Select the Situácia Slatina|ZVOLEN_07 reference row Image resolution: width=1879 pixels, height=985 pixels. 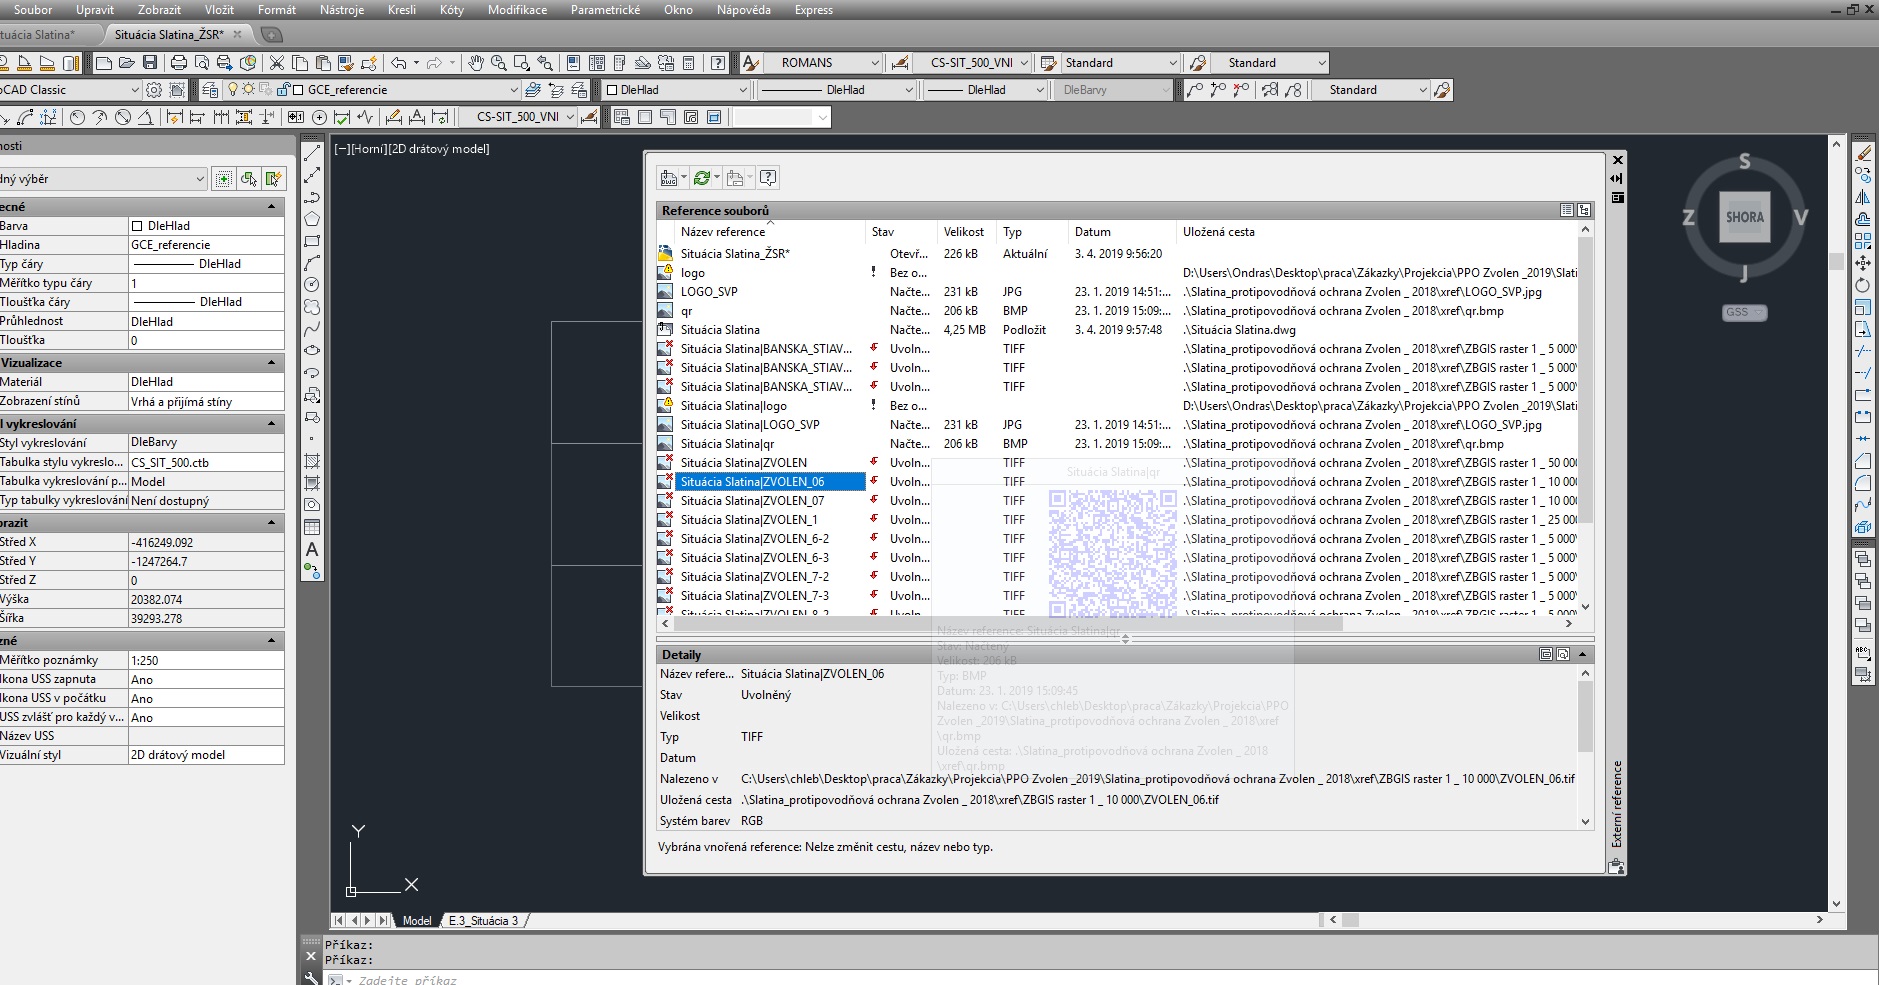(752, 501)
